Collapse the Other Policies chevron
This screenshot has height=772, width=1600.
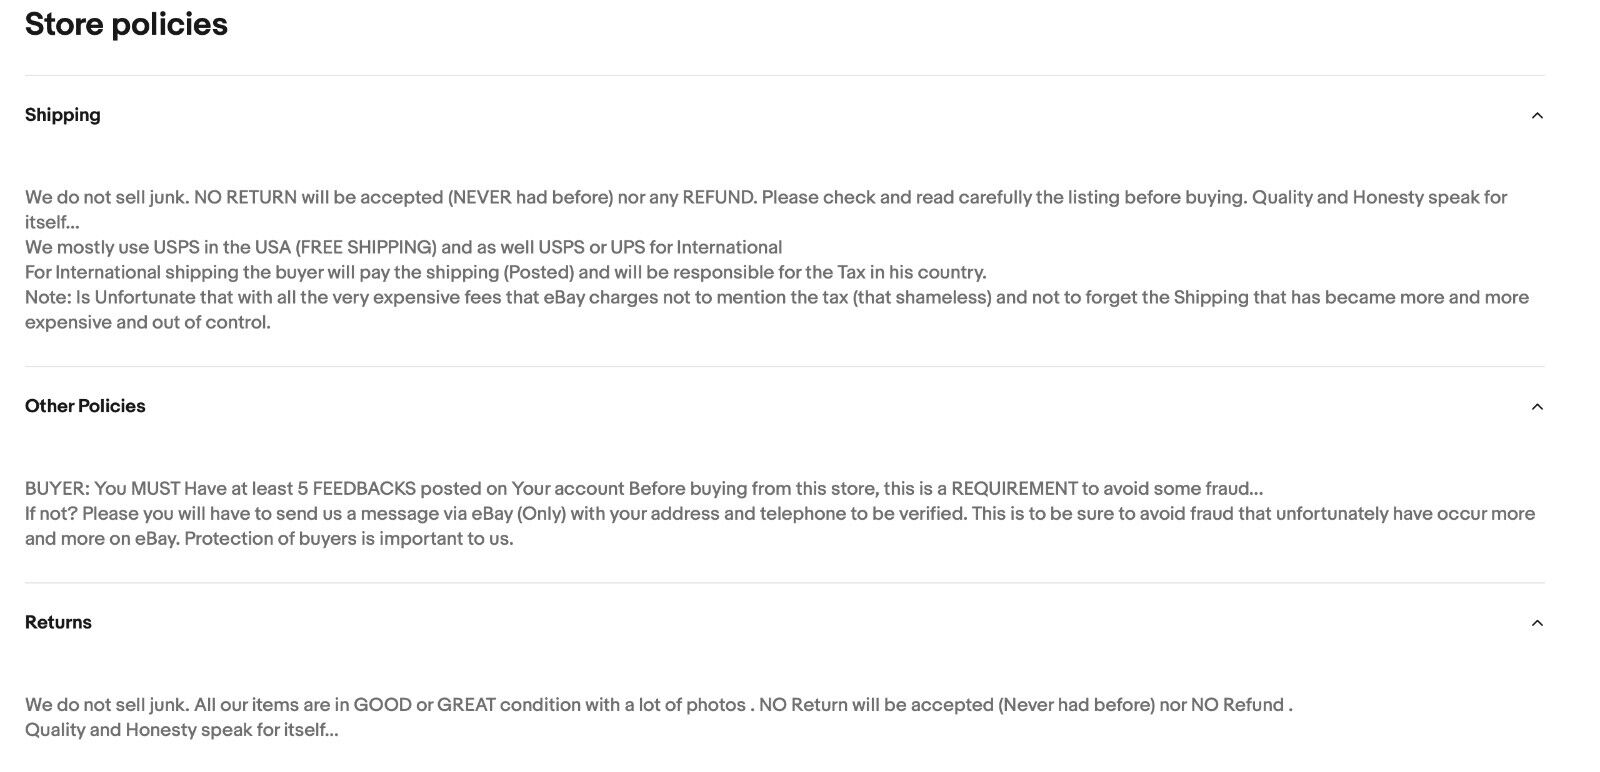click(1537, 407)
